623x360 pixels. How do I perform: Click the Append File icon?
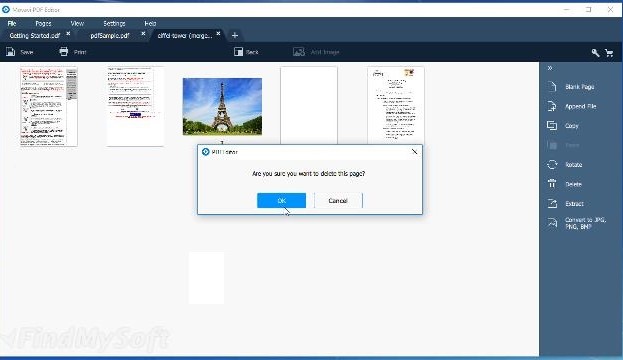point(552,106)
